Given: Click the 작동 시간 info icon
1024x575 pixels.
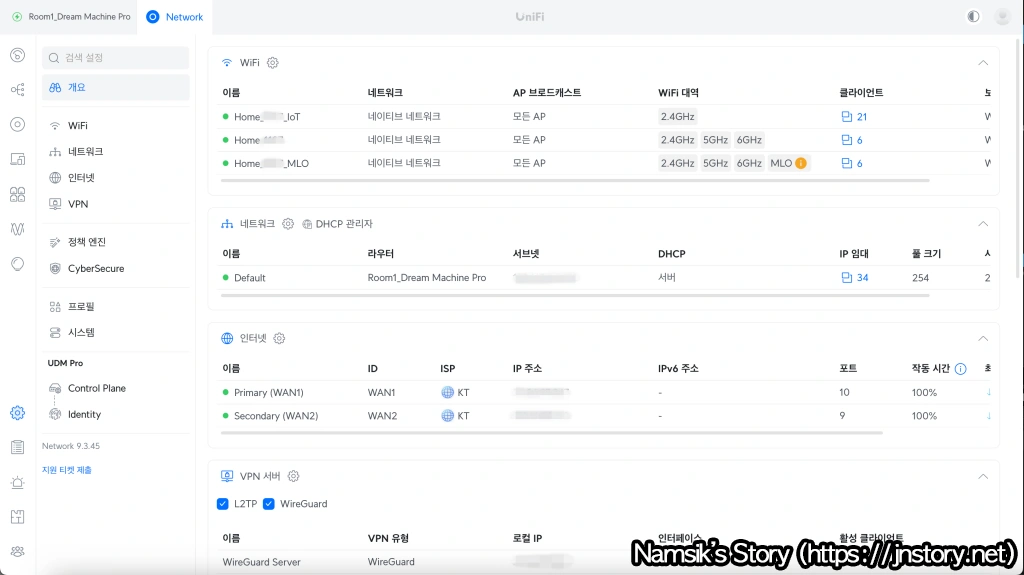Looking at the screenshot, I should [960, 369].
